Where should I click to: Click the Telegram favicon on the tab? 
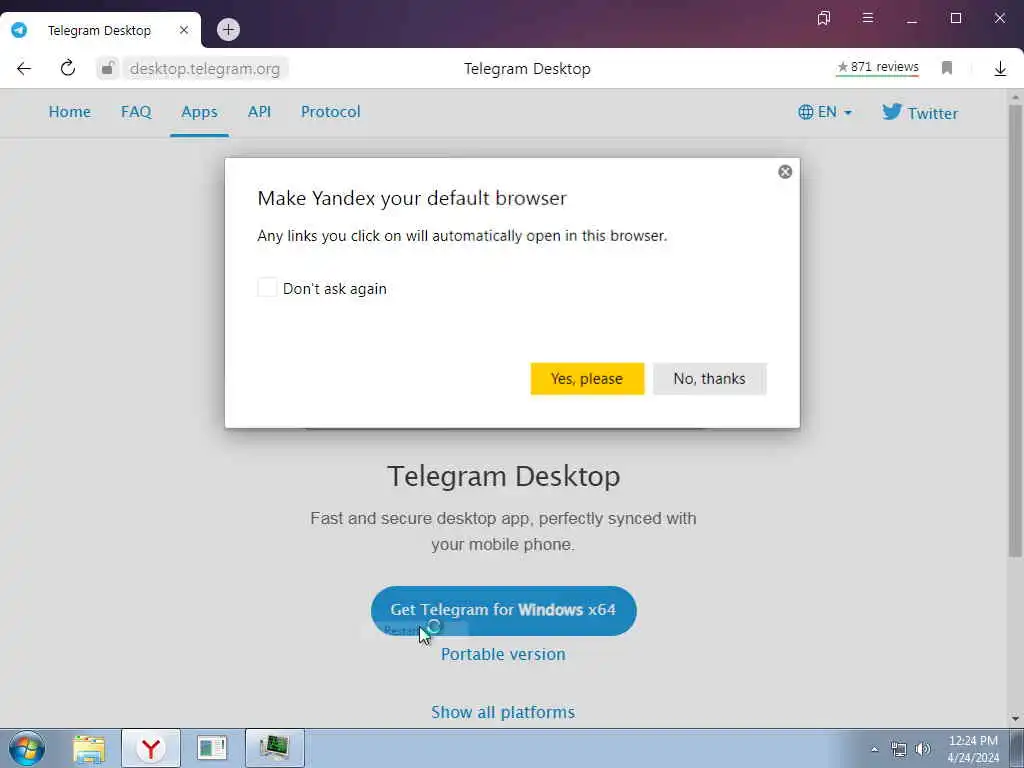click(x=20, y=30)
